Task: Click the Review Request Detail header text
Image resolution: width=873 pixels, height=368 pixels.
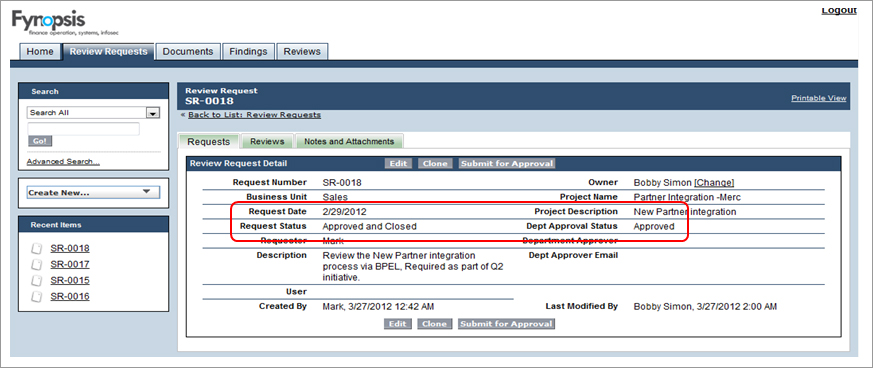Action: [238, 164]
